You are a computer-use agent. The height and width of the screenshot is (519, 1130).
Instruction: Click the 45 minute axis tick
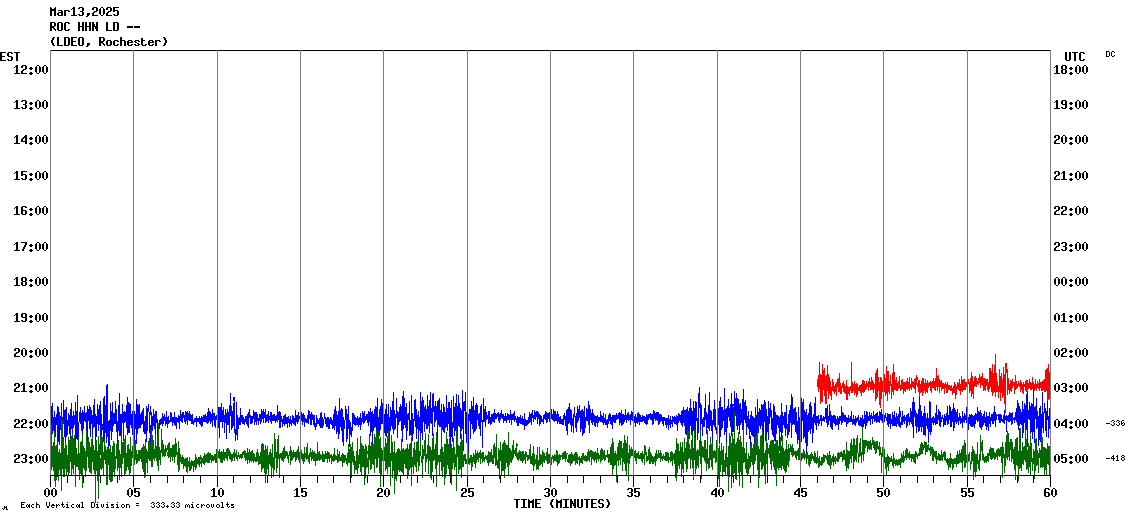800,493
